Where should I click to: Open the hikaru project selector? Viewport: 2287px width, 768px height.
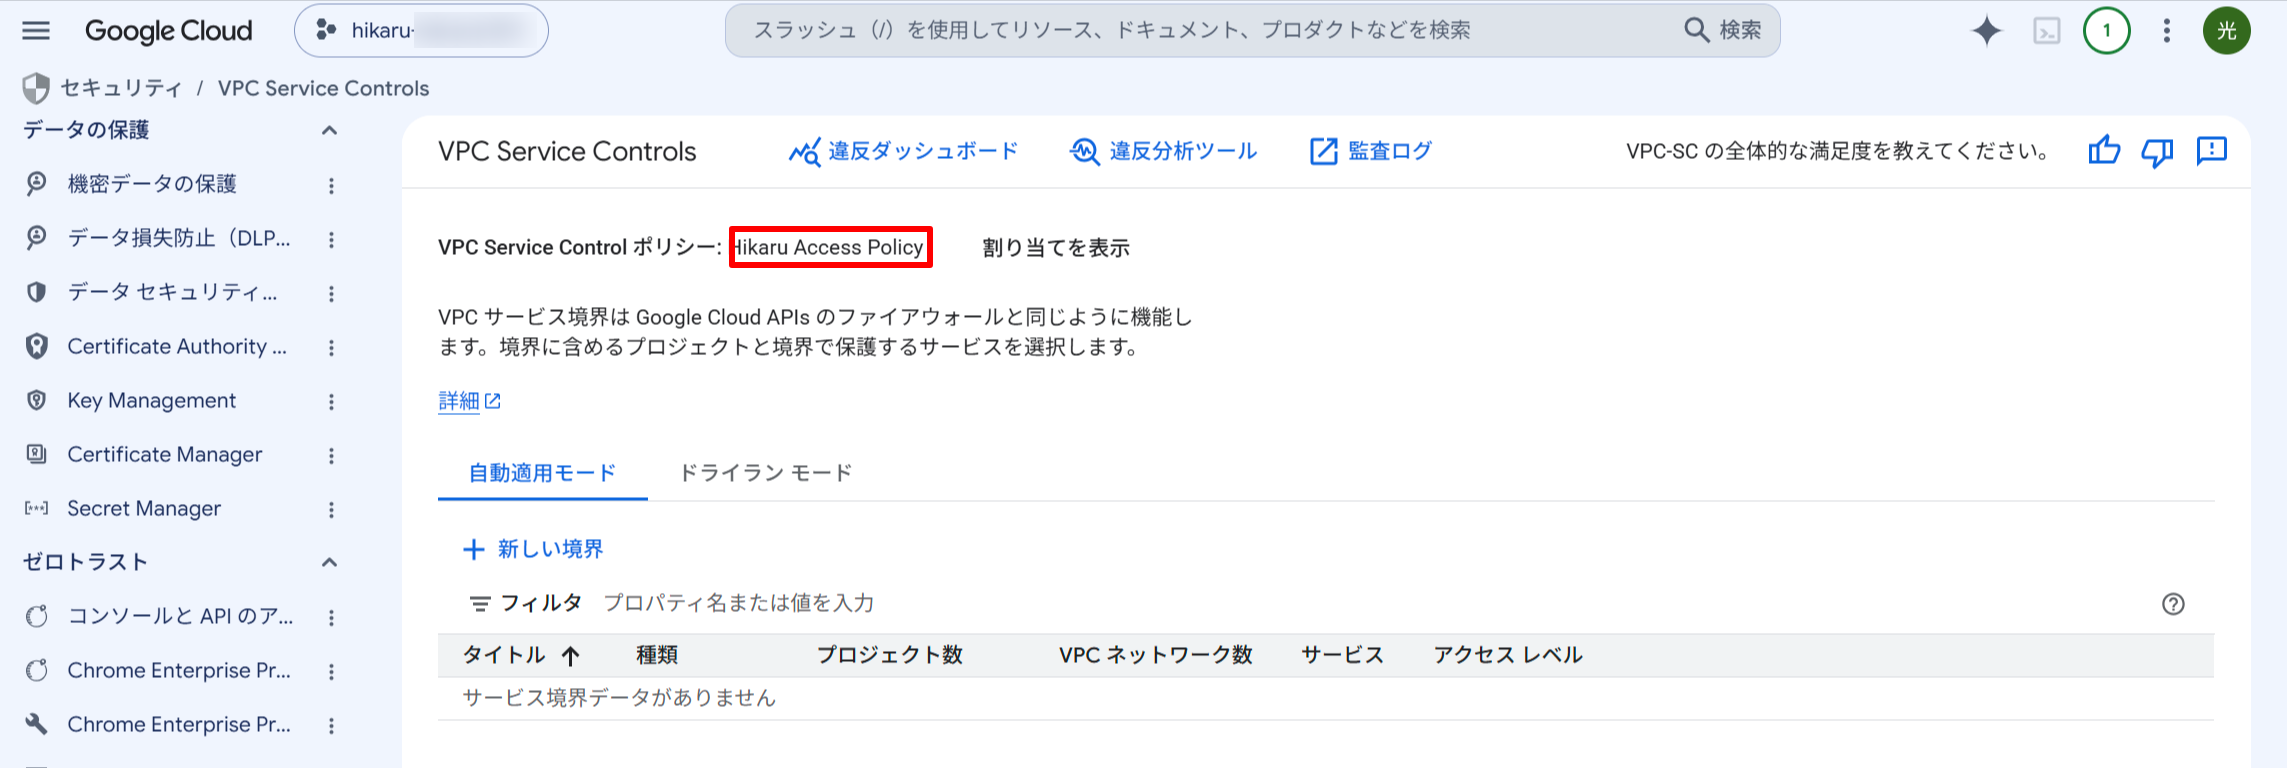tap(421, 31)
